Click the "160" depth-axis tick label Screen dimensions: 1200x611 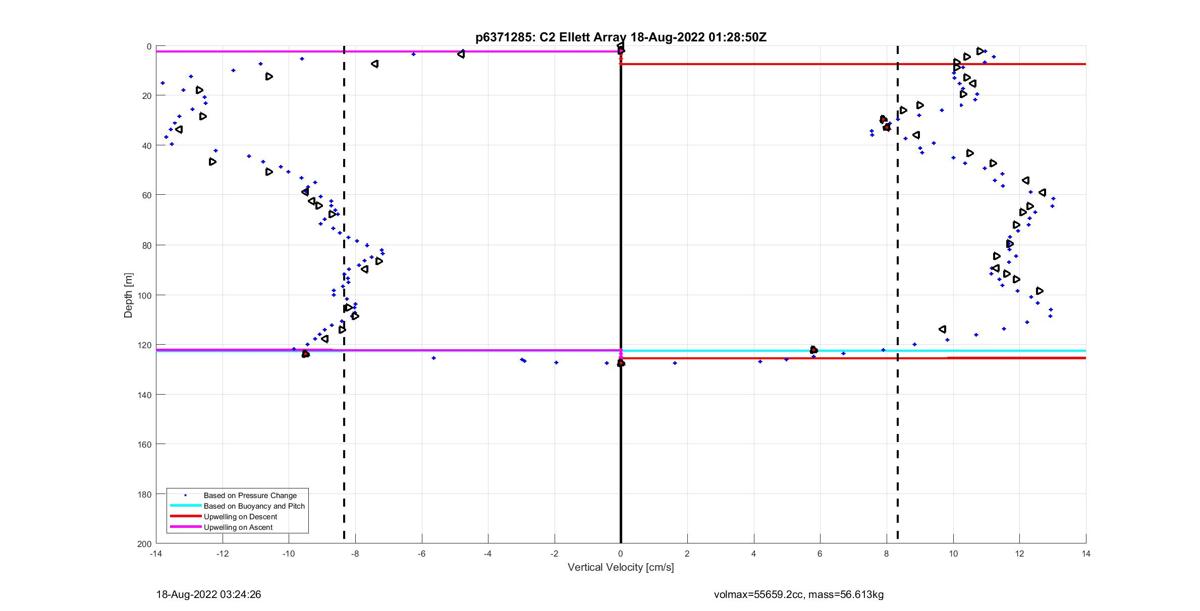coord(145,444)
